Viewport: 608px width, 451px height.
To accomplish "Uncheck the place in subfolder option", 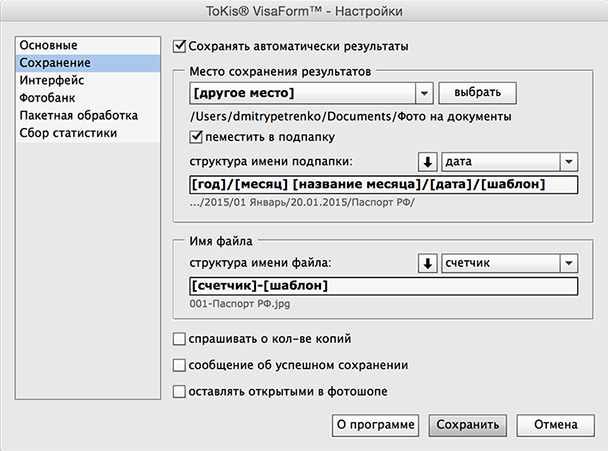I will [196, 137].
